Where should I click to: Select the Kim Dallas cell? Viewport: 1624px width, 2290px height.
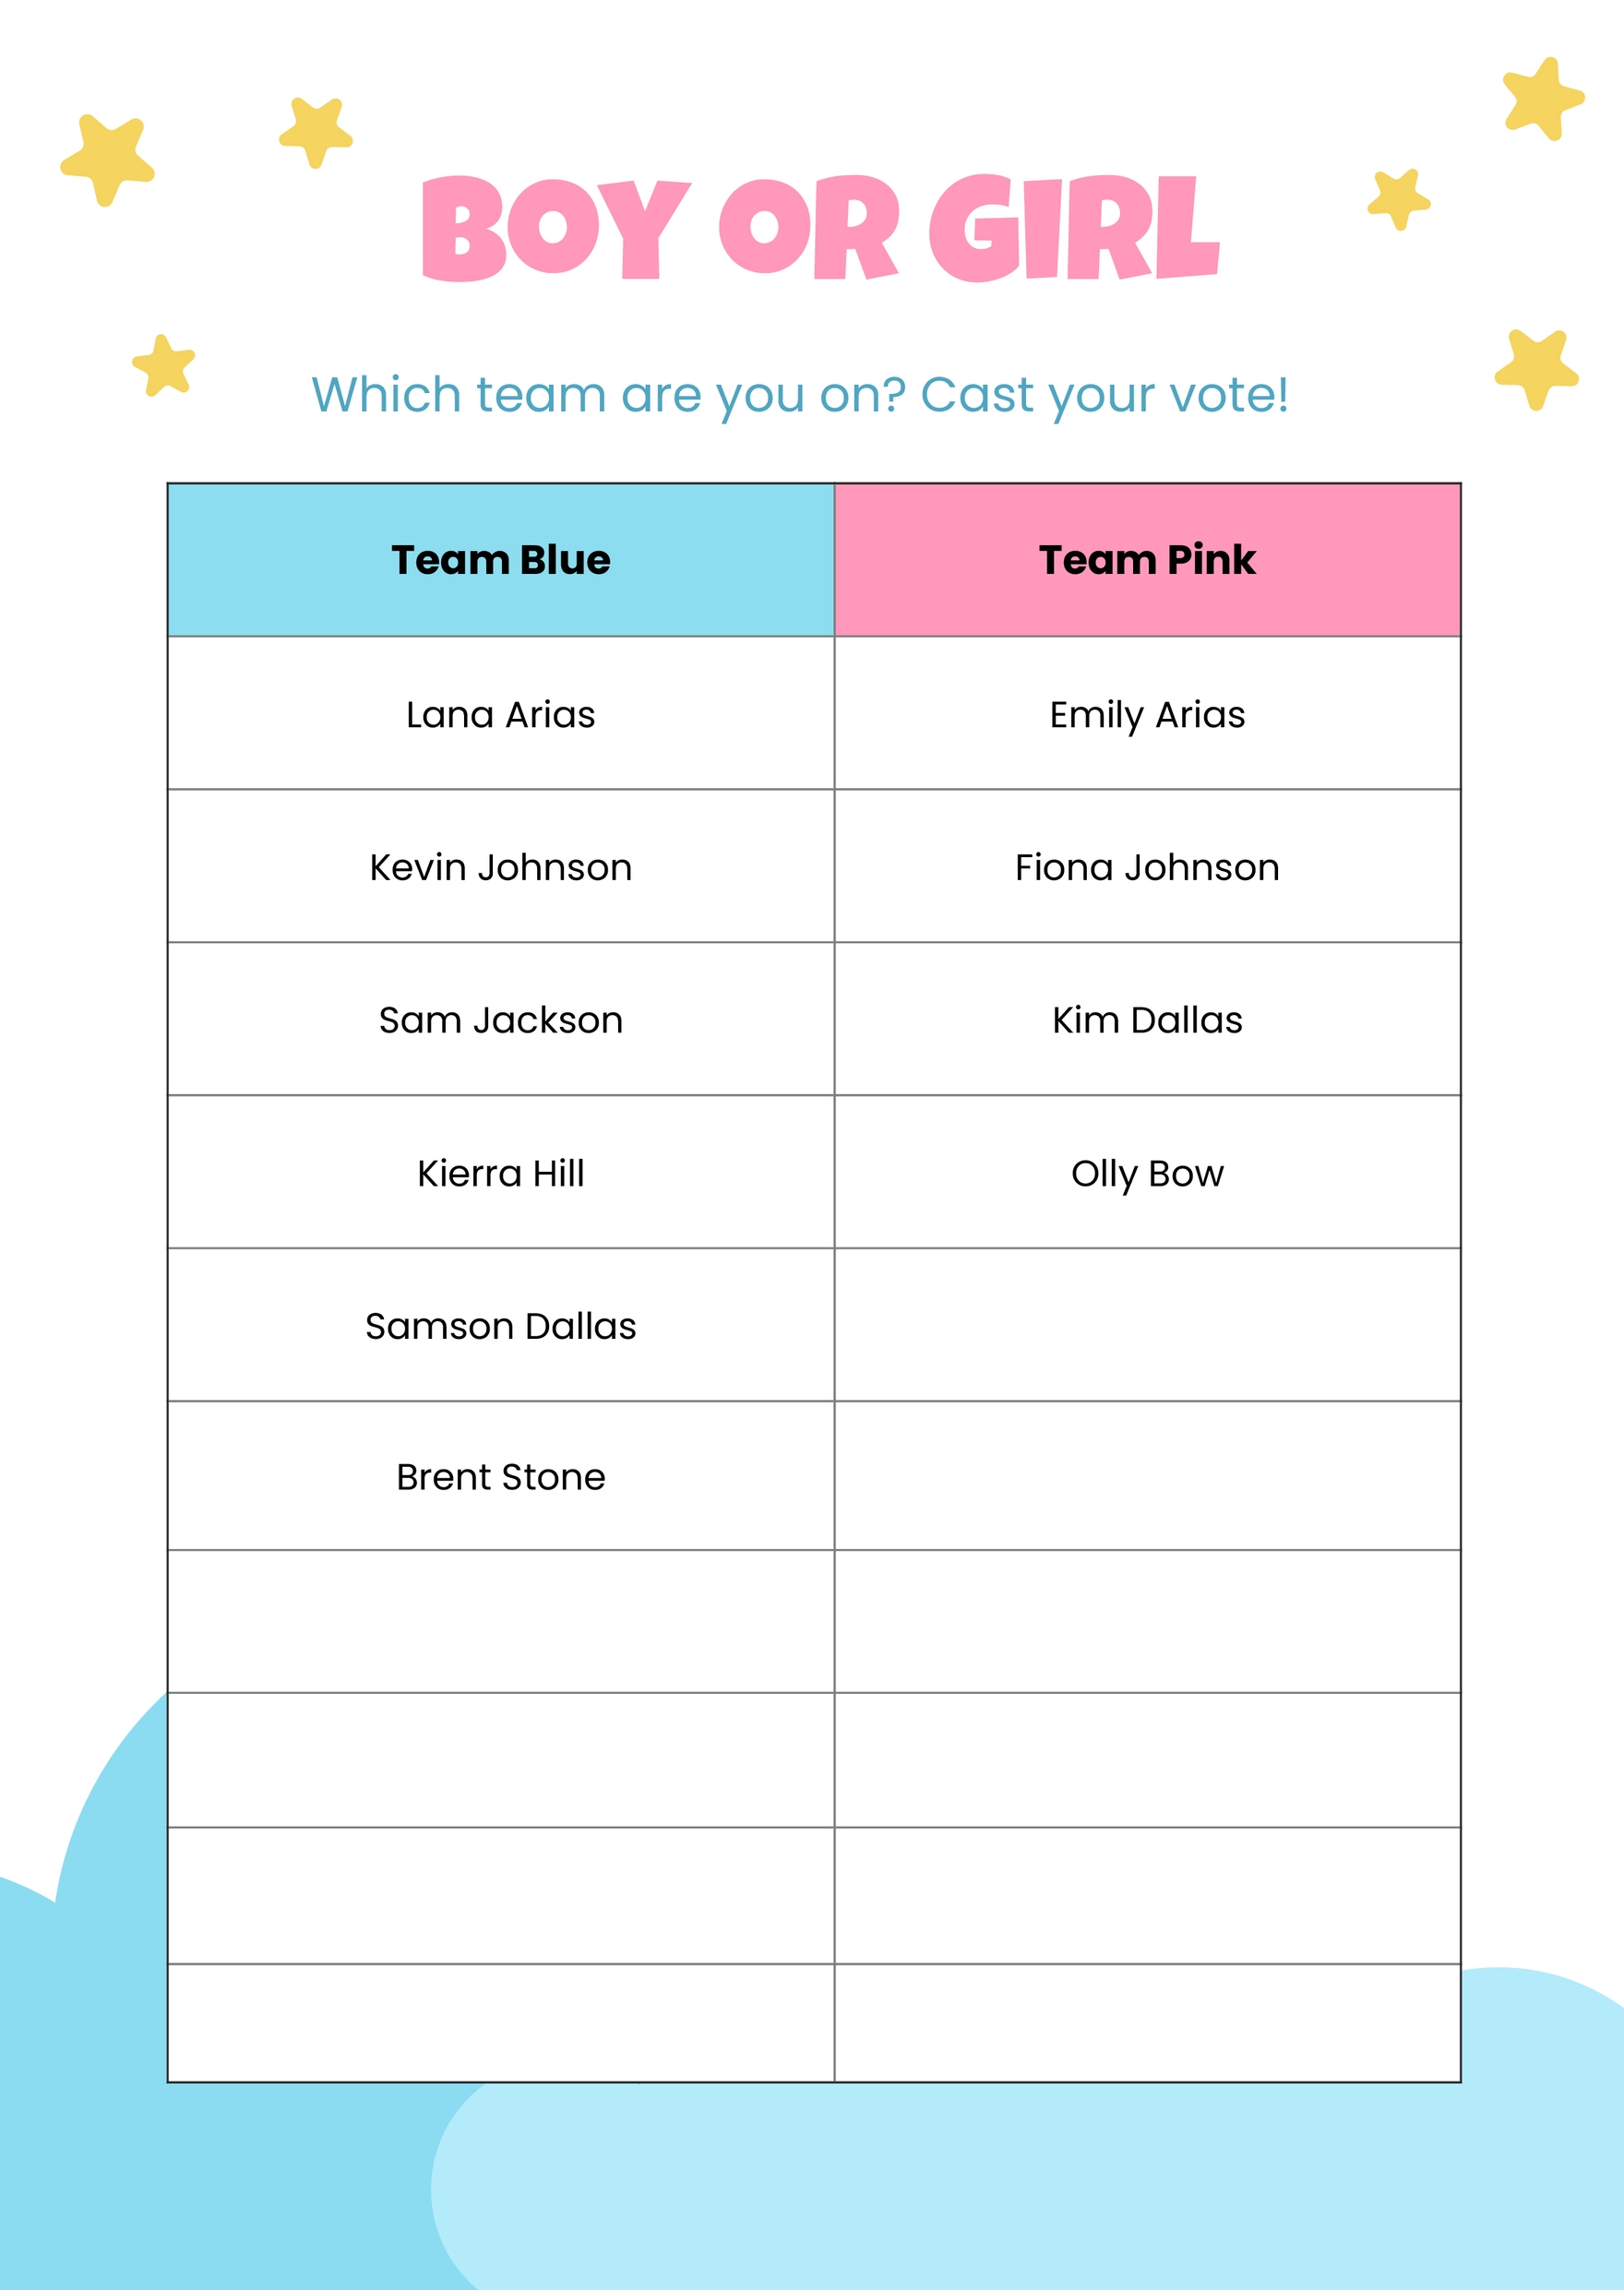tap(1147, 1019)
